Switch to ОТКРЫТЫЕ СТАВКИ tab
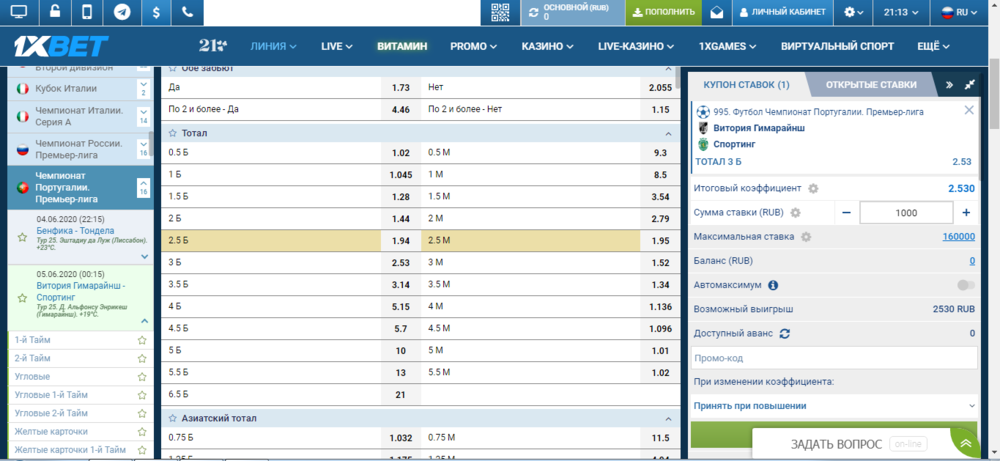Image resolution: width=1000 pixels, height=461 pixels. [871, 84]
